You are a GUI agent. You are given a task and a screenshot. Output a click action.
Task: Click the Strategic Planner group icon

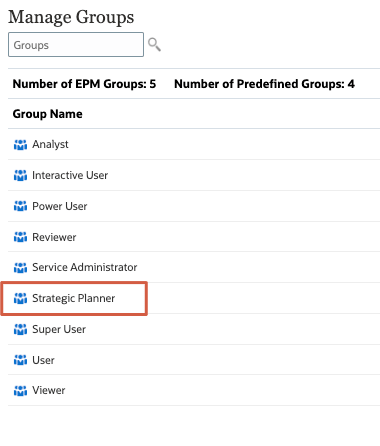pos(20,298)
